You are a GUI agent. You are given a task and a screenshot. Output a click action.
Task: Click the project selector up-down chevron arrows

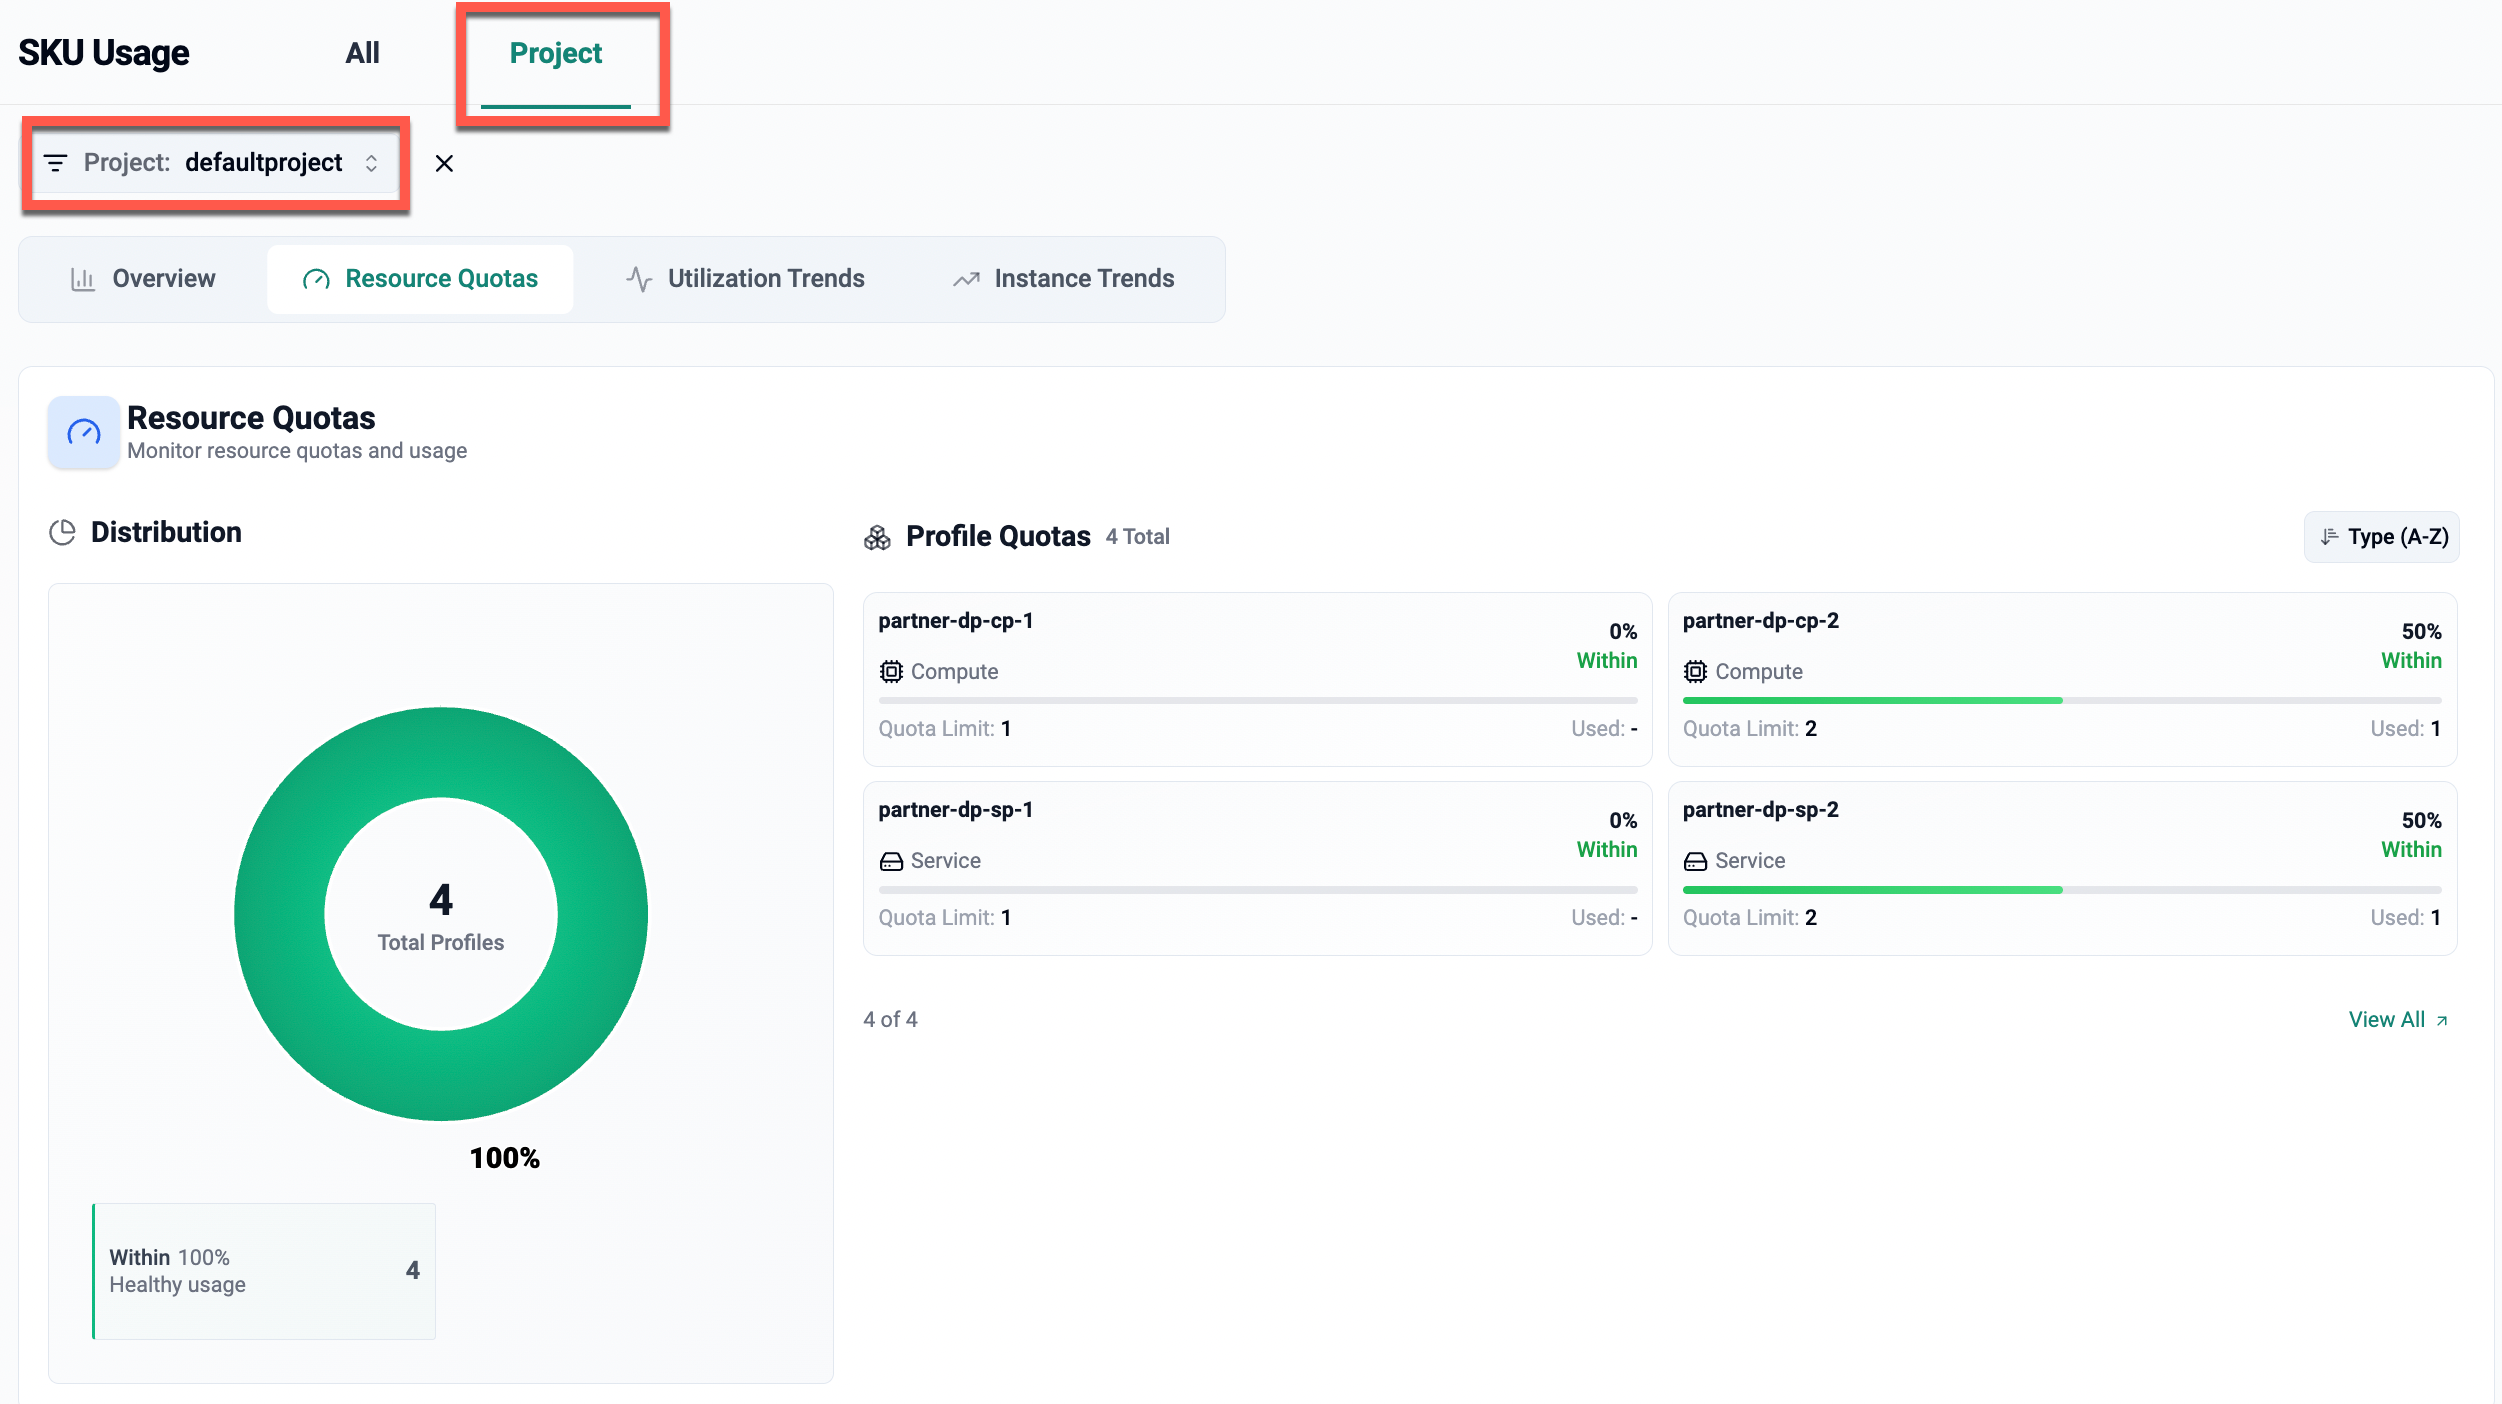click(x=371, y=163)
